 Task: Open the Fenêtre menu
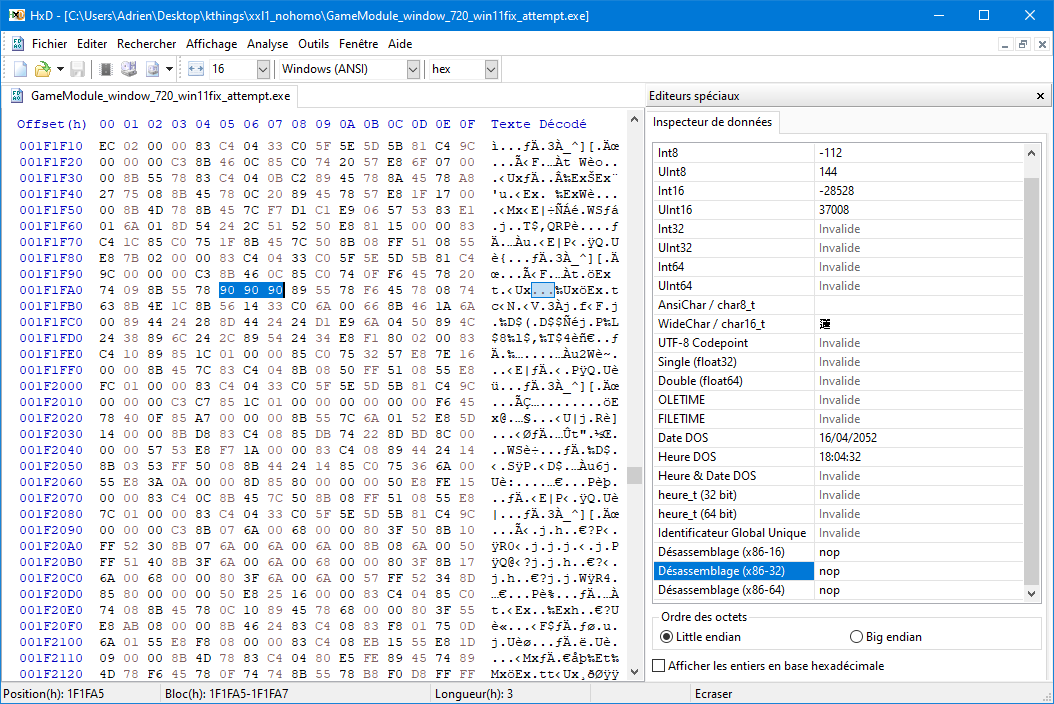[x=358, y=44]
